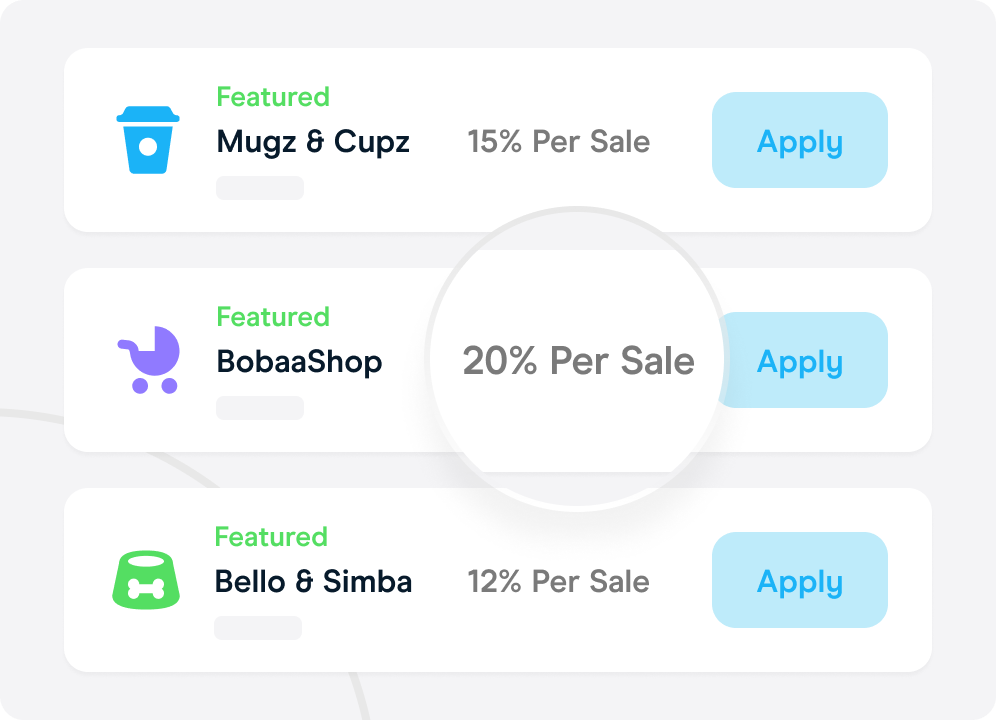
Task: Click gray placeholder tag under Mugz & Cupz
Action: 260,188
